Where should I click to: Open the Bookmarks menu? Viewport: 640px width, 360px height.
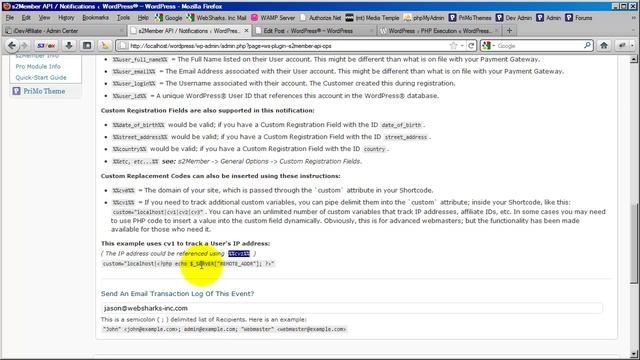(x=96, y=18)
